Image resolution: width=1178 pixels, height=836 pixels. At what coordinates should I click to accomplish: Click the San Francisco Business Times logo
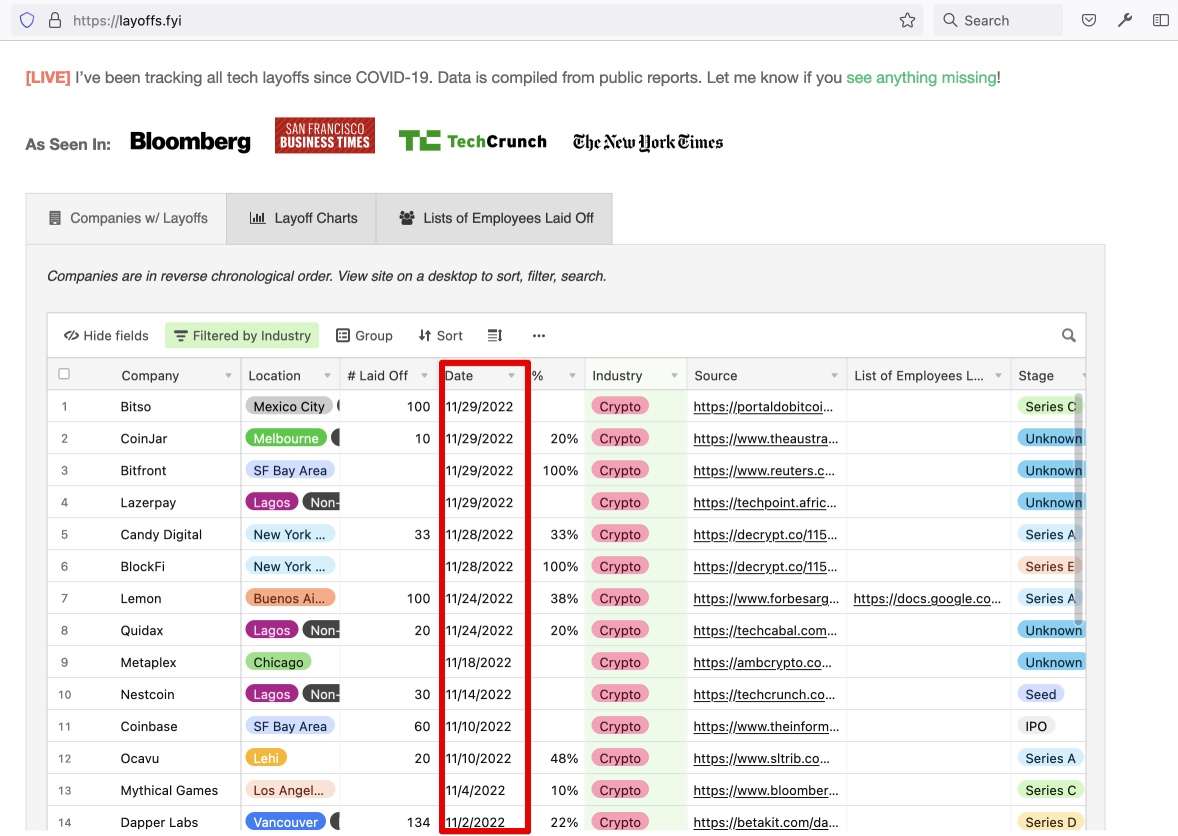[325, 135]
